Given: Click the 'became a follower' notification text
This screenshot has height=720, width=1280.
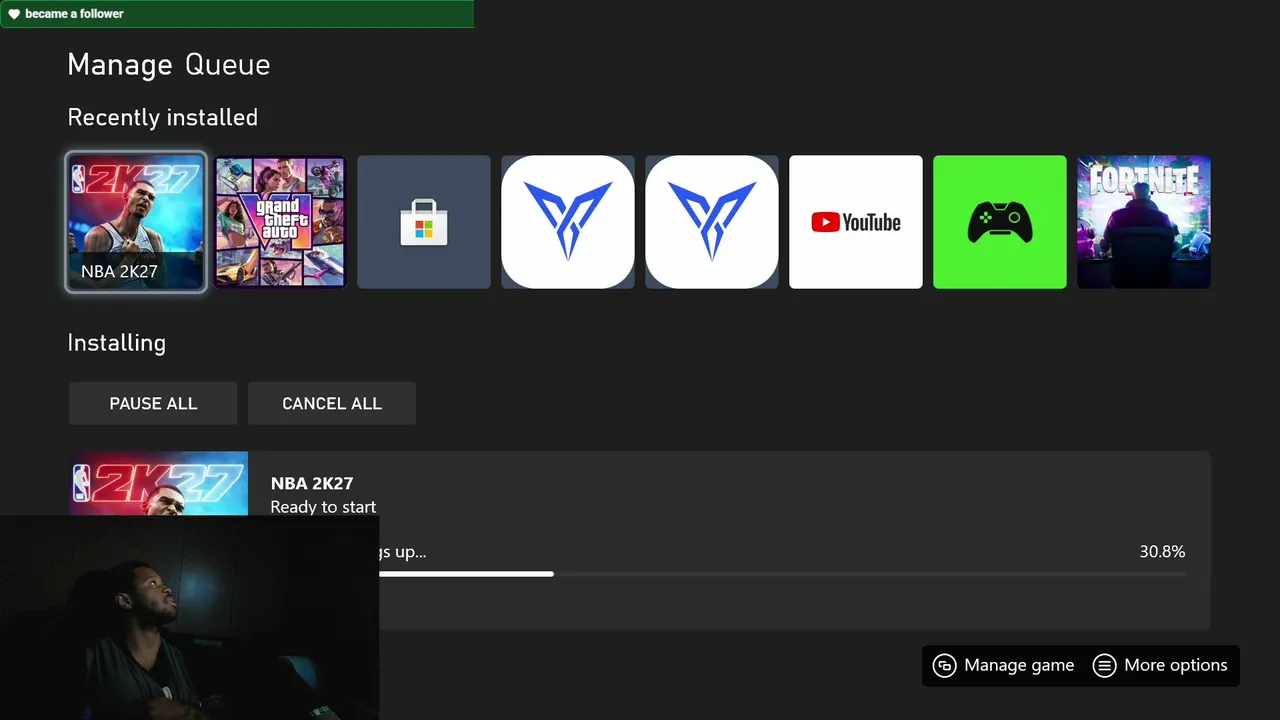Looking at the screenshot, I should [x=75, y=14].
